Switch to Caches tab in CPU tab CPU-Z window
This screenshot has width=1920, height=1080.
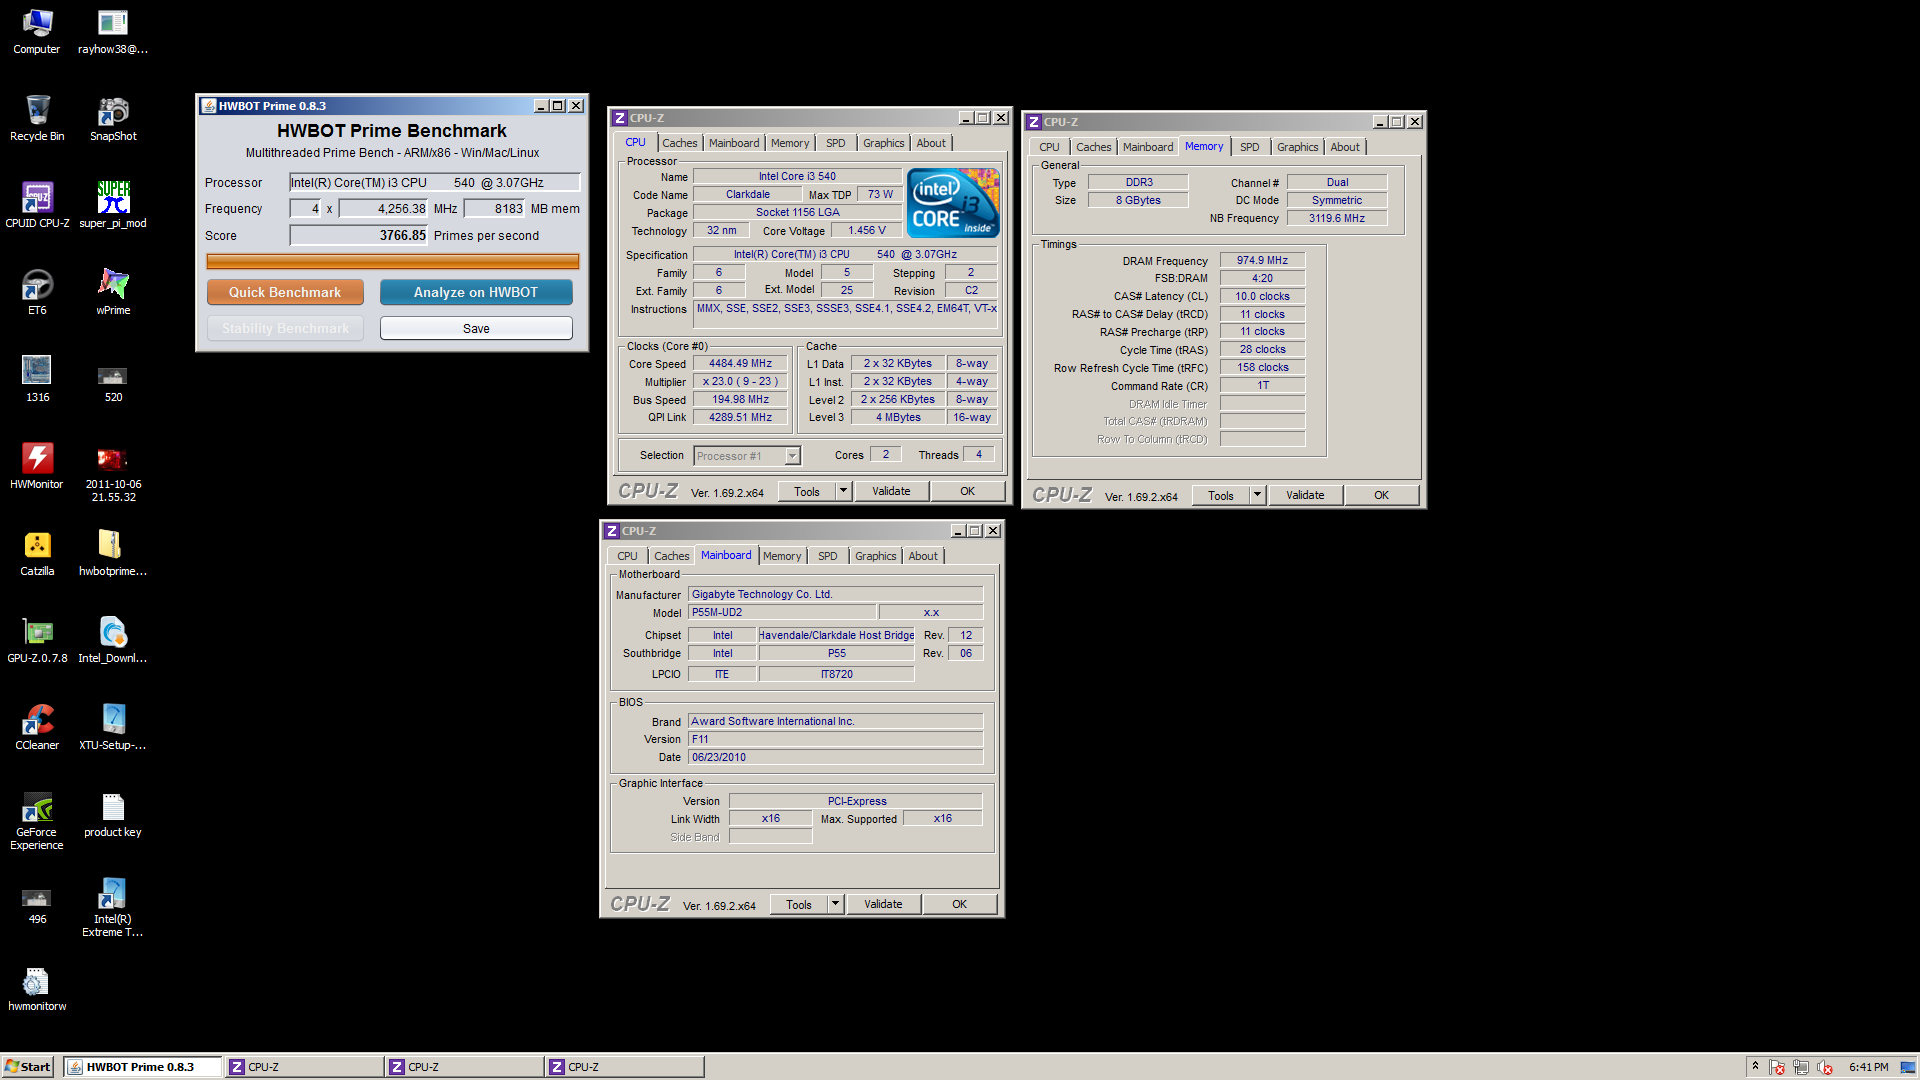click(680, 143)
